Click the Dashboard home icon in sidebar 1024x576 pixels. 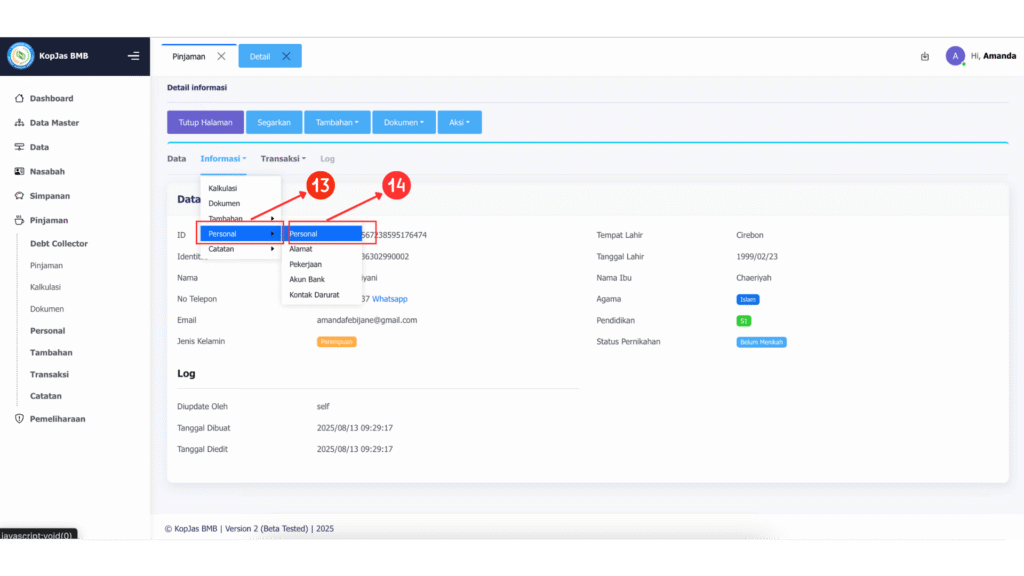[19, 99]
